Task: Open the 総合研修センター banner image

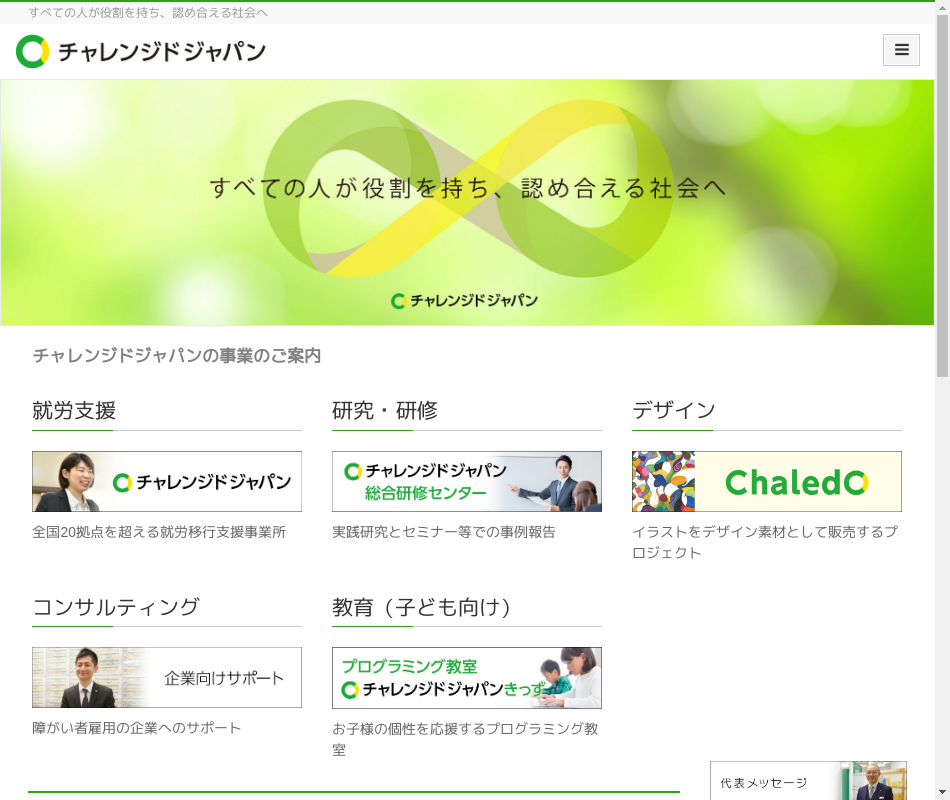Action: point(467,481)
